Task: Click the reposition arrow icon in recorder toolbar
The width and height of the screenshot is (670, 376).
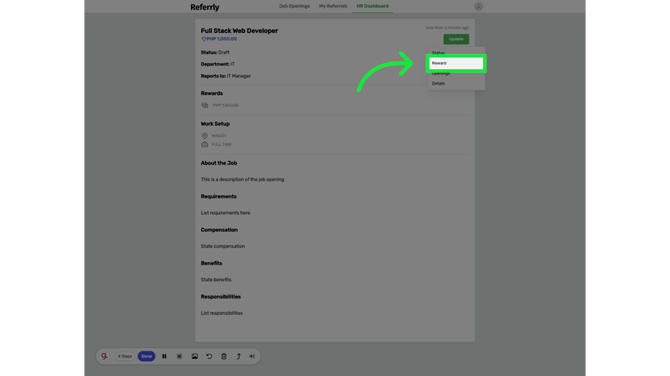Action: 238,356
